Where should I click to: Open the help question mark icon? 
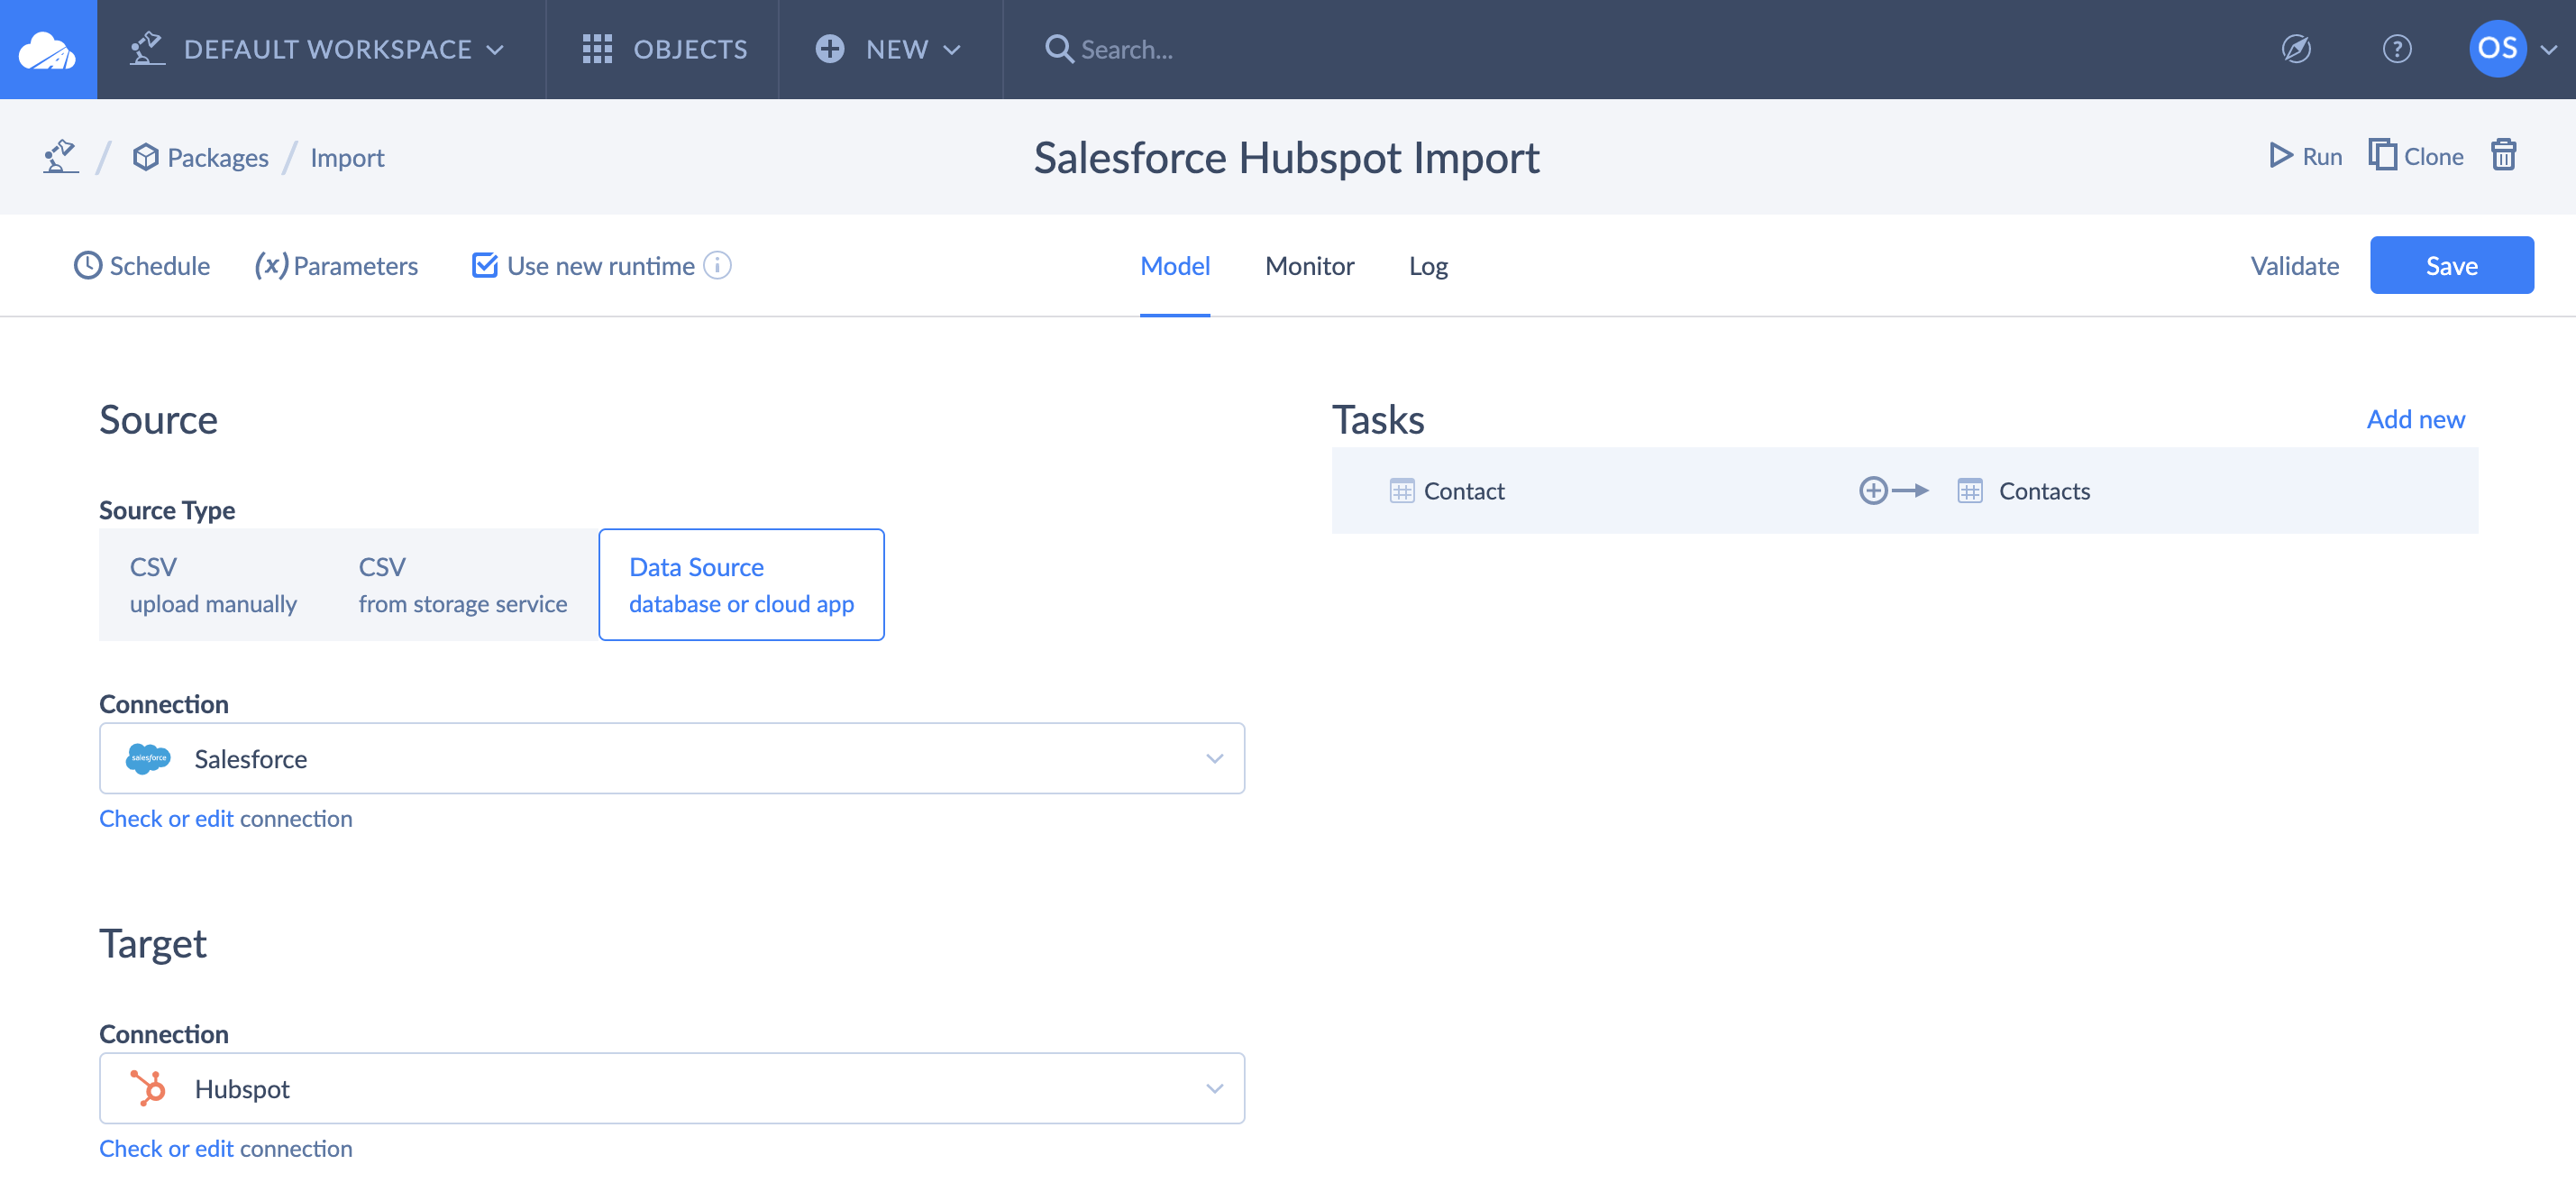[x=2396, y=49]
